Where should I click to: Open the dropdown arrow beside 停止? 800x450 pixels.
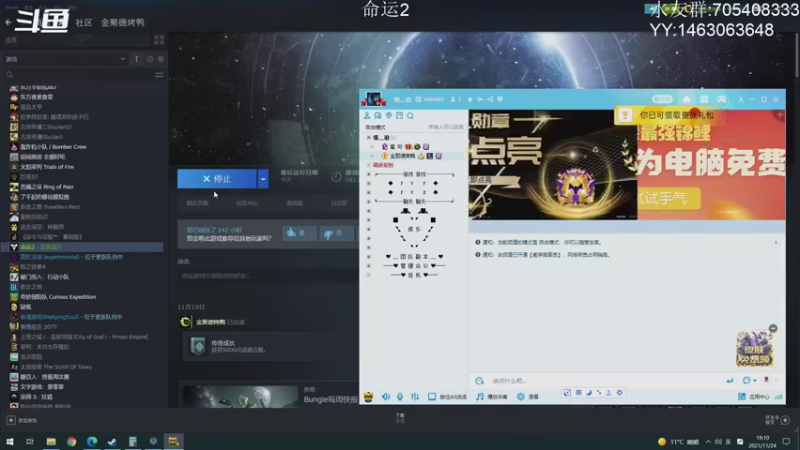tap(263, 179)
